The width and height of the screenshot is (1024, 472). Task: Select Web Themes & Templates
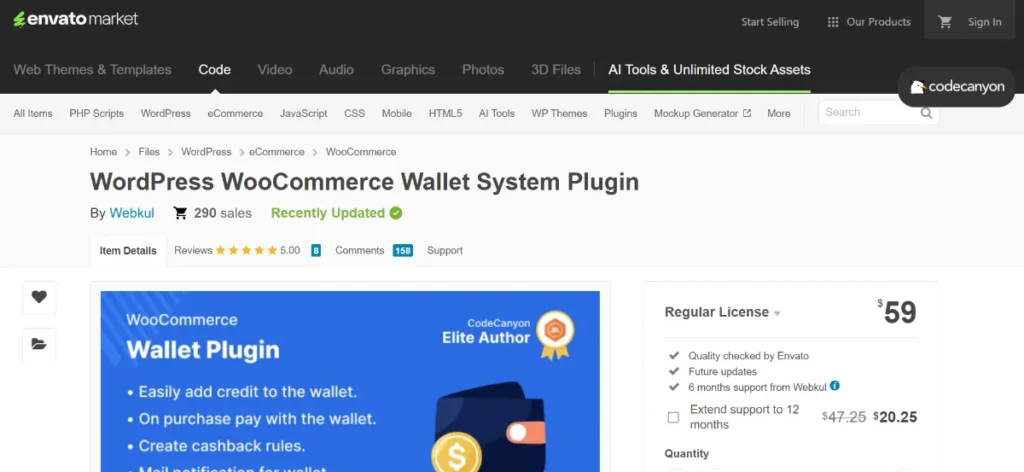(x=92, y=70)
